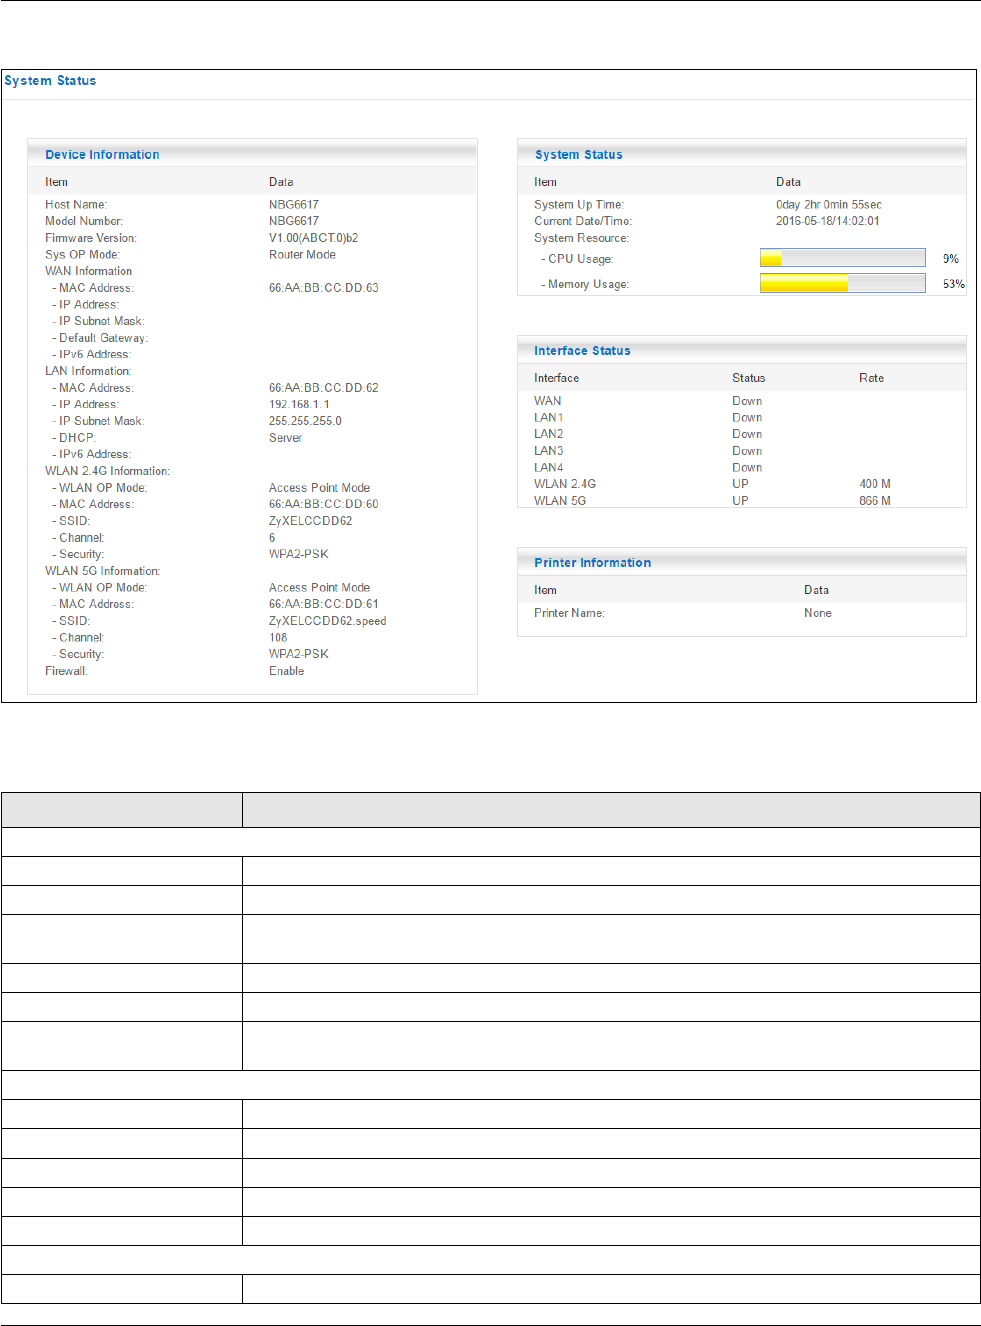
Task: Select the 53% memory usage value
Action: click(954, 284)
